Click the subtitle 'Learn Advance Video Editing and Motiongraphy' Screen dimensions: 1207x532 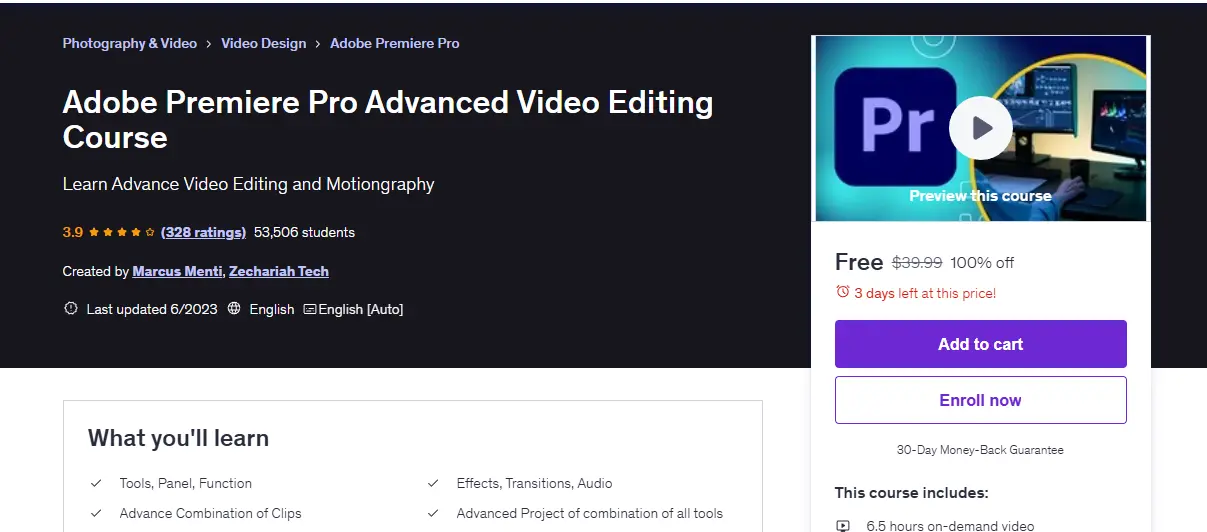coord(249,184)
